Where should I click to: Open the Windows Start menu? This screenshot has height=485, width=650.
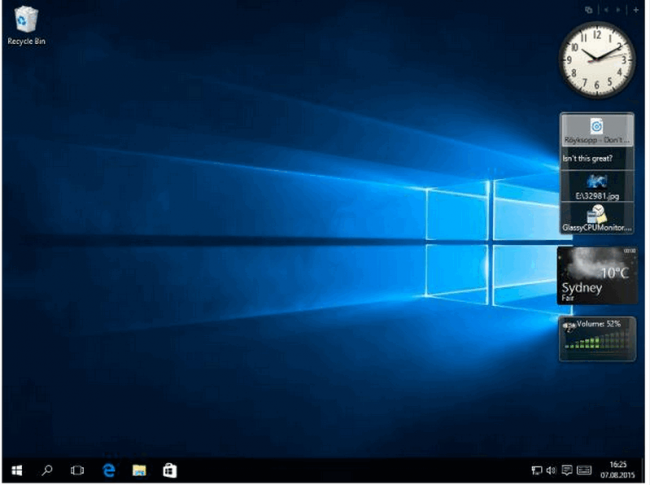[x=17, y=470]
